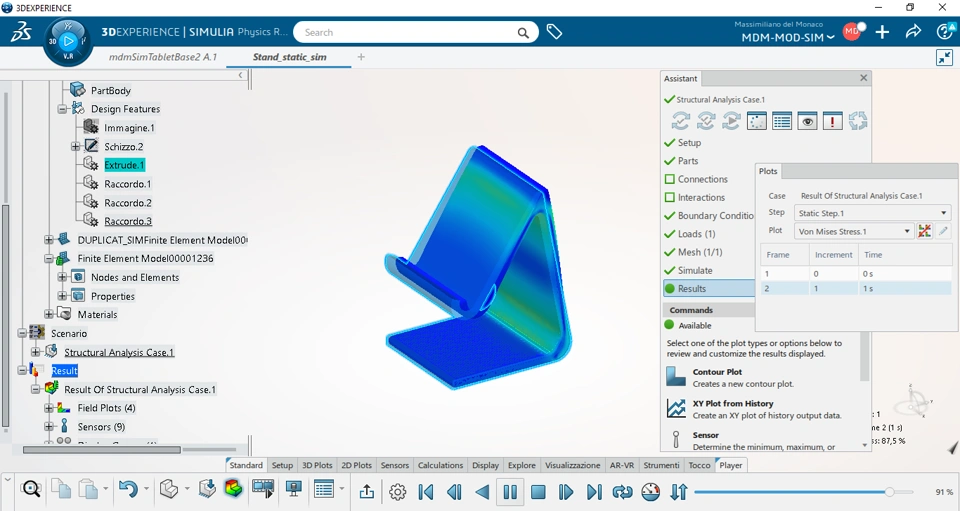
Task: Select Raccordo.3 in the tree
Action: pyautogui.click(x=128, y=221)
